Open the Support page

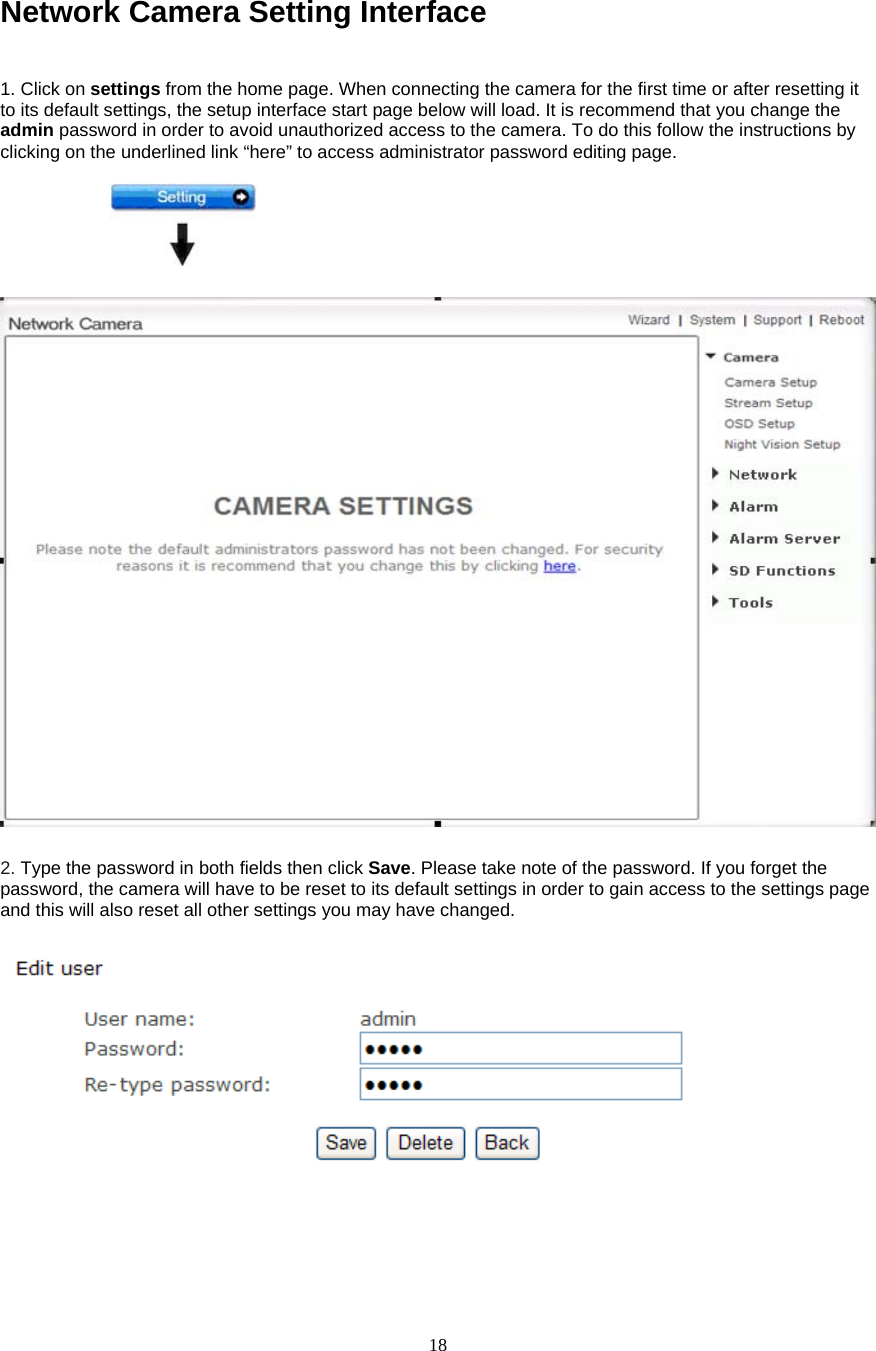pyautogui.click(x=778, y=320)
